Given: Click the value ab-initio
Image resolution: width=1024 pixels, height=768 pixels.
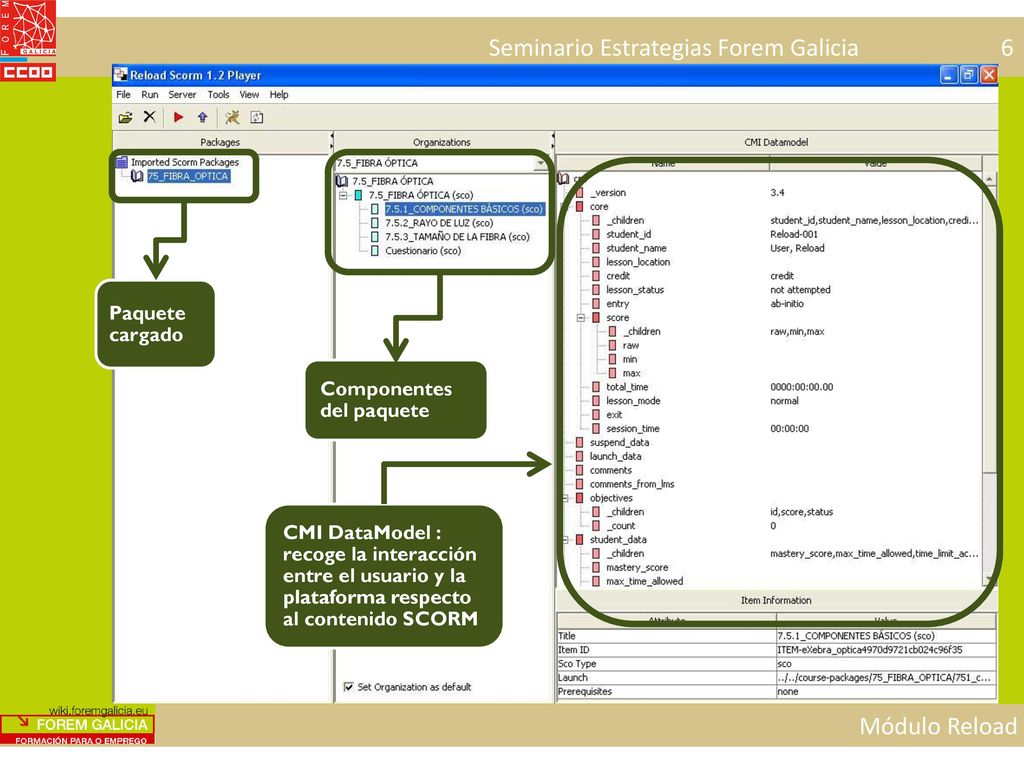Looking at the screenshot, I should coord(787,304).
